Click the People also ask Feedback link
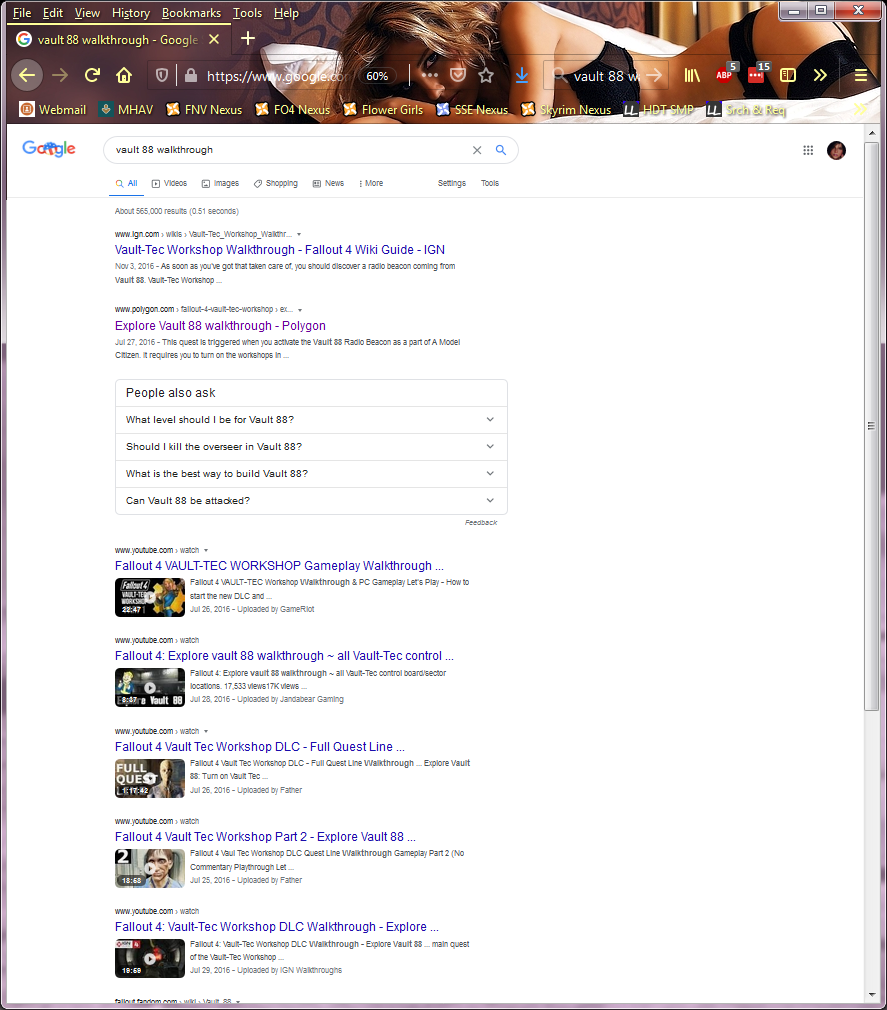887x1010 pixels. [481, 522]
